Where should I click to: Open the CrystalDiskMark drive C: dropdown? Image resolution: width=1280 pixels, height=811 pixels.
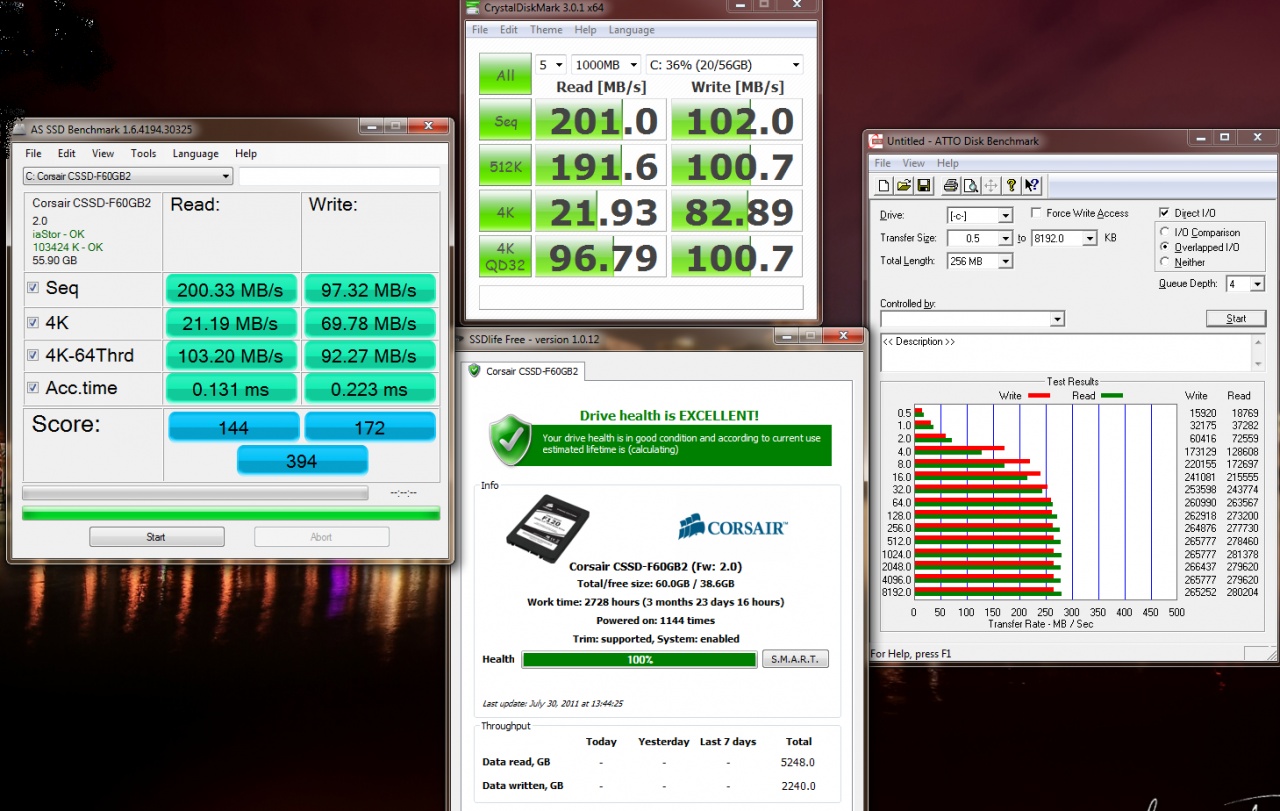click(x=724, y=65)
